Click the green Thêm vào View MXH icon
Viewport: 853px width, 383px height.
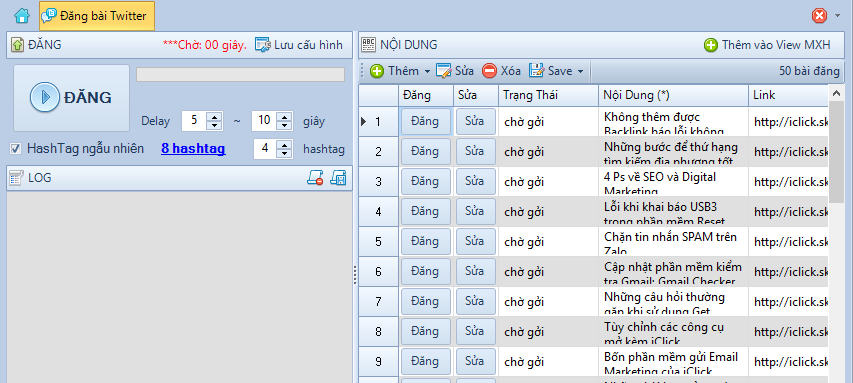coord(711,45)
